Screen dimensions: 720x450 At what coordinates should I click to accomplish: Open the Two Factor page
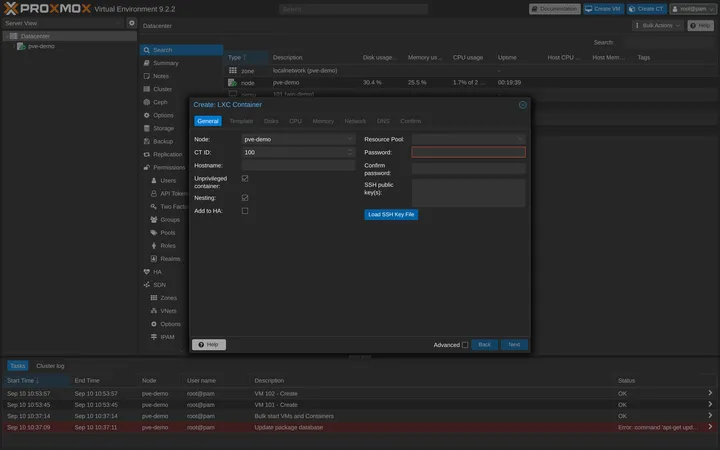point(173,207)
